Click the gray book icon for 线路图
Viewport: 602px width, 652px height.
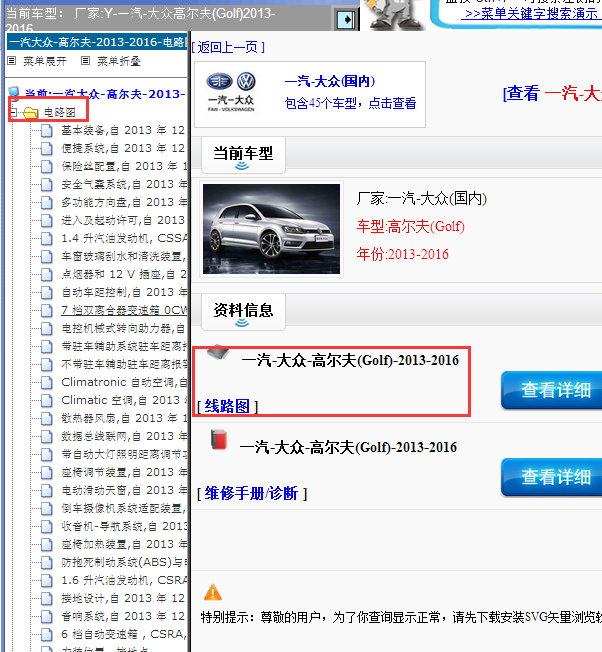tap(219, 352)
